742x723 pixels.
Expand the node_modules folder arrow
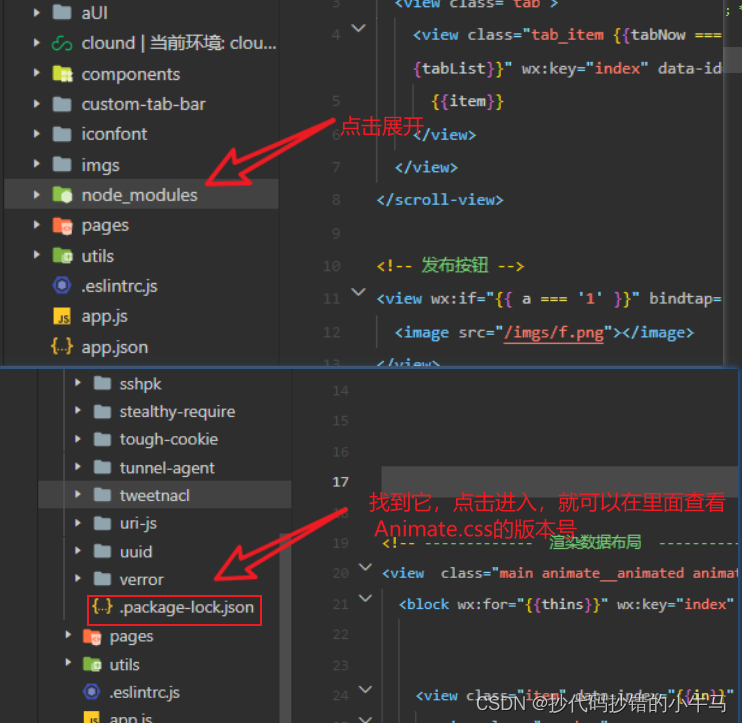pyautogui.click(x=36, y=194)
